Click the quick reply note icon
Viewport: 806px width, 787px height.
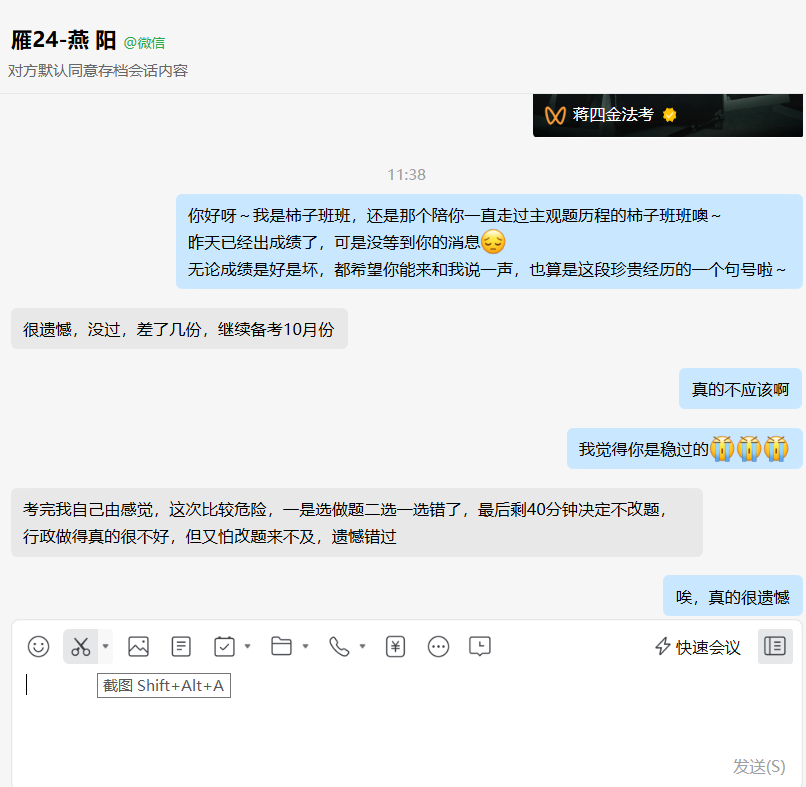tap(181, 646)
